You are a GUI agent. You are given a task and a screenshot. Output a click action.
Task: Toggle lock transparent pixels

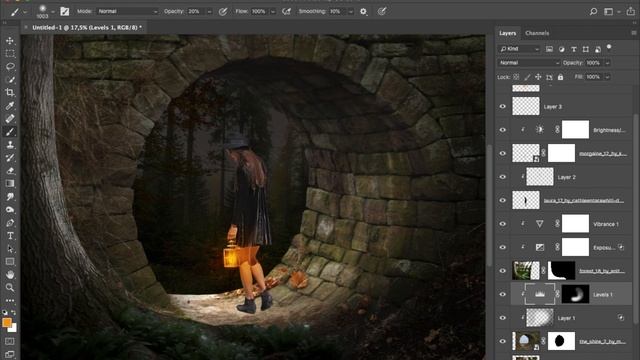pos(516,77)
